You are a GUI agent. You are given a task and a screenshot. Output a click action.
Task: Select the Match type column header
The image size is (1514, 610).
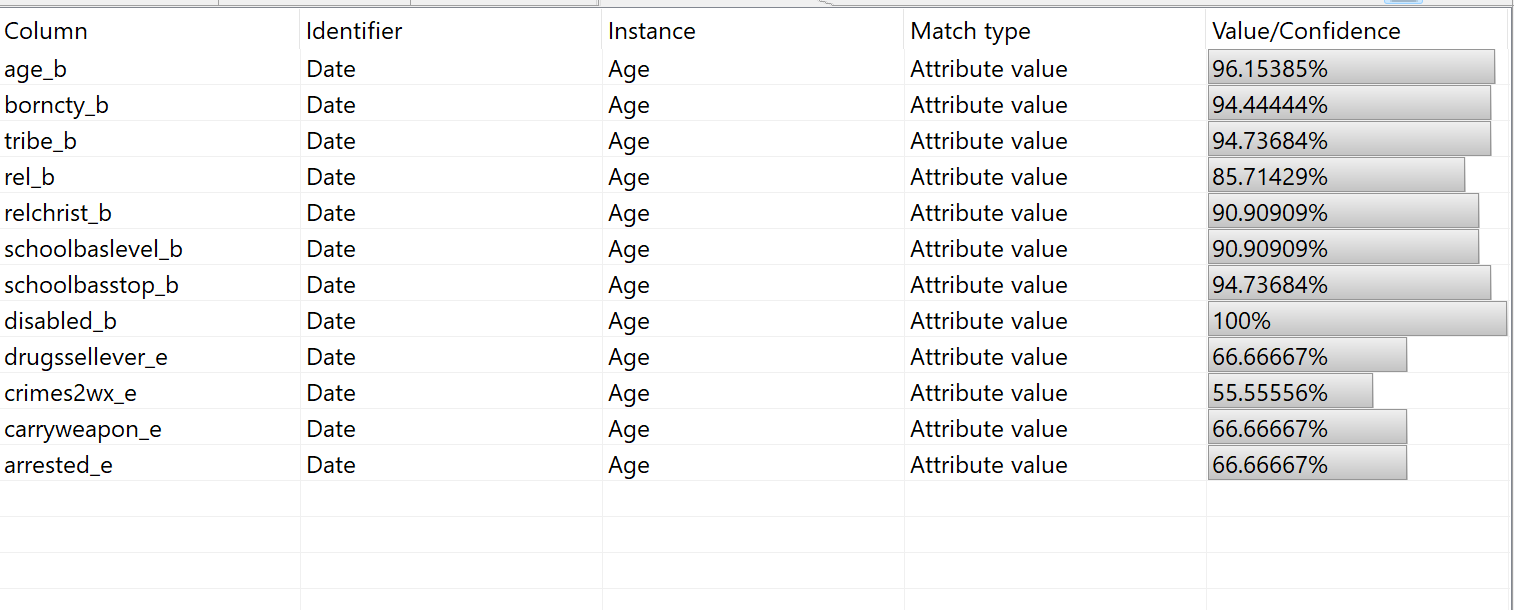tap(969, 31)
